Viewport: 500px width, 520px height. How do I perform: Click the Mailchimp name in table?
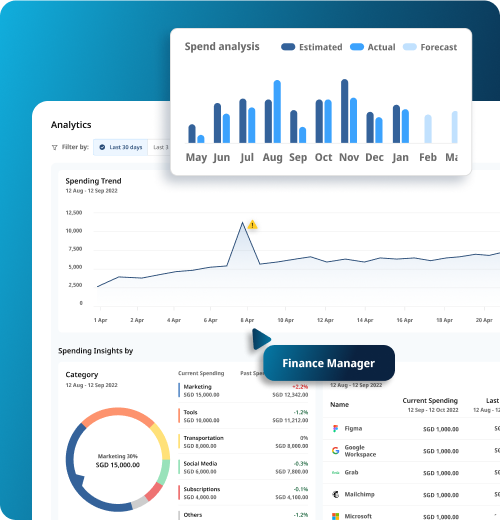359,494
